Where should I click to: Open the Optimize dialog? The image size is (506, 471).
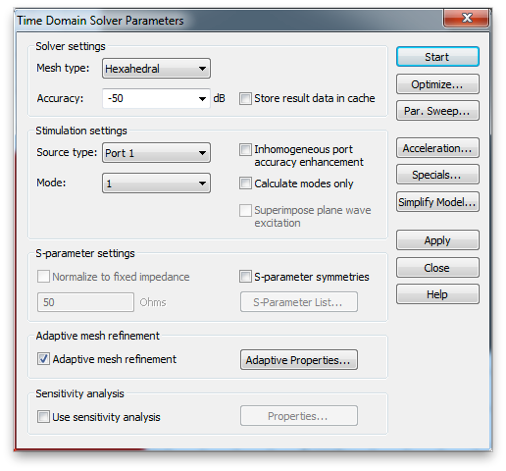pos(437,84)
